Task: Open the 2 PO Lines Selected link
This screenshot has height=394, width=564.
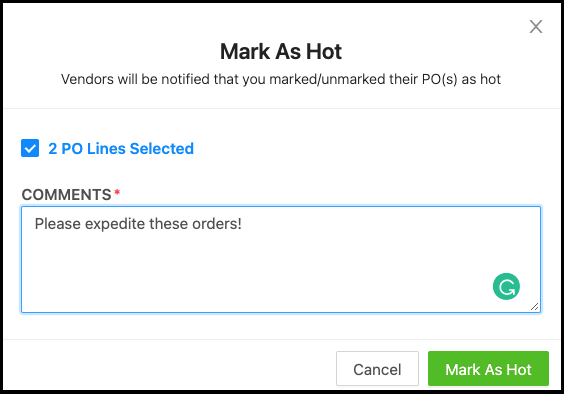Action: [121, 149]
